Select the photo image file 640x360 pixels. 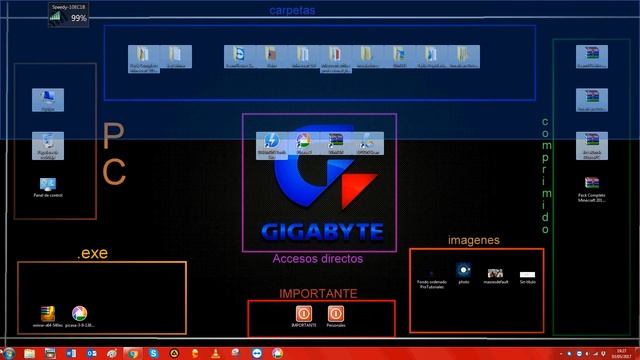(464, 273)
